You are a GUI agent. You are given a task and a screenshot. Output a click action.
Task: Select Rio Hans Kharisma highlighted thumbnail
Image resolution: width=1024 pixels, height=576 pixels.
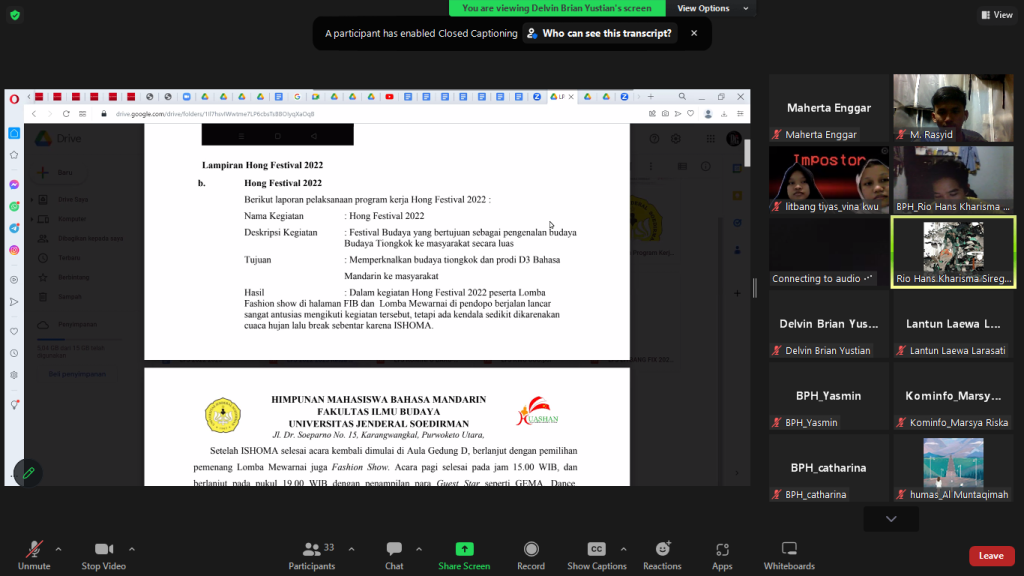[953, 252]
